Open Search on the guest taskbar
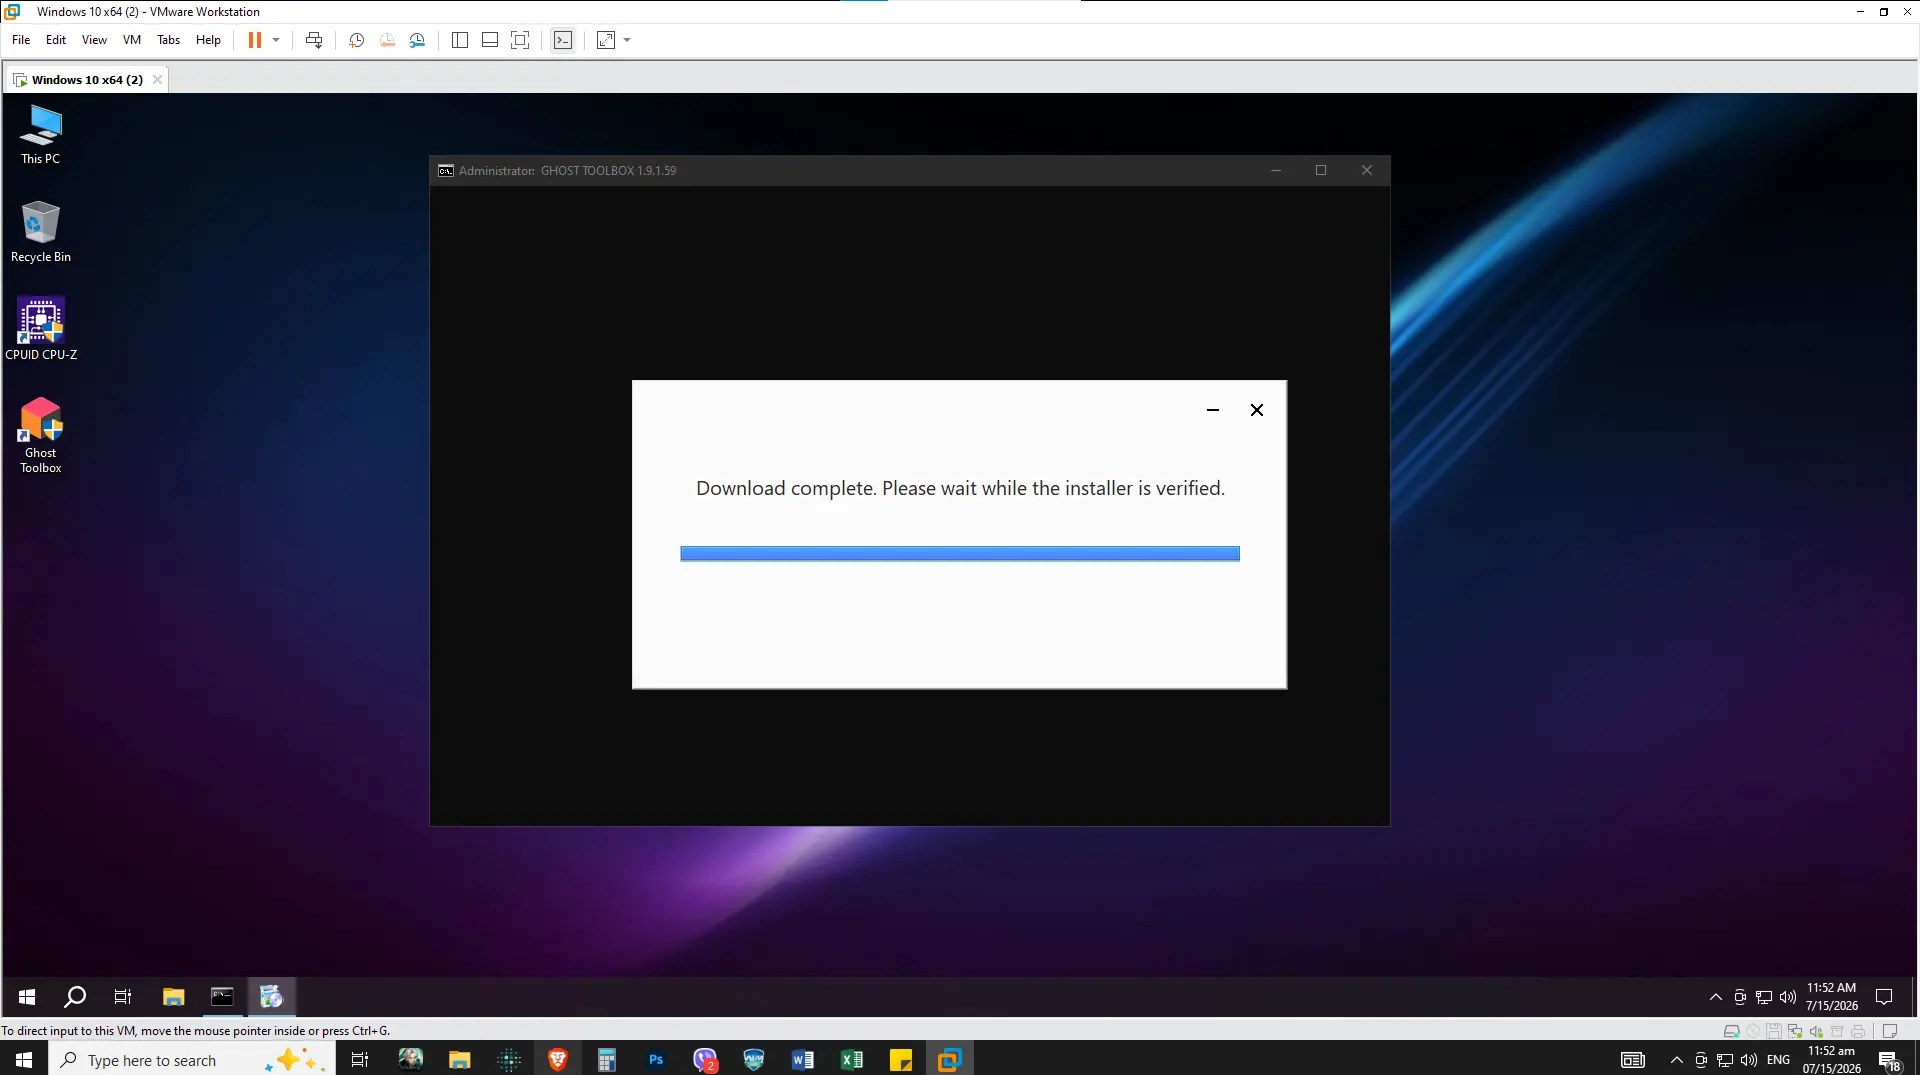The height and width of the screenshot is (1075, 1920). coord(75,997)
